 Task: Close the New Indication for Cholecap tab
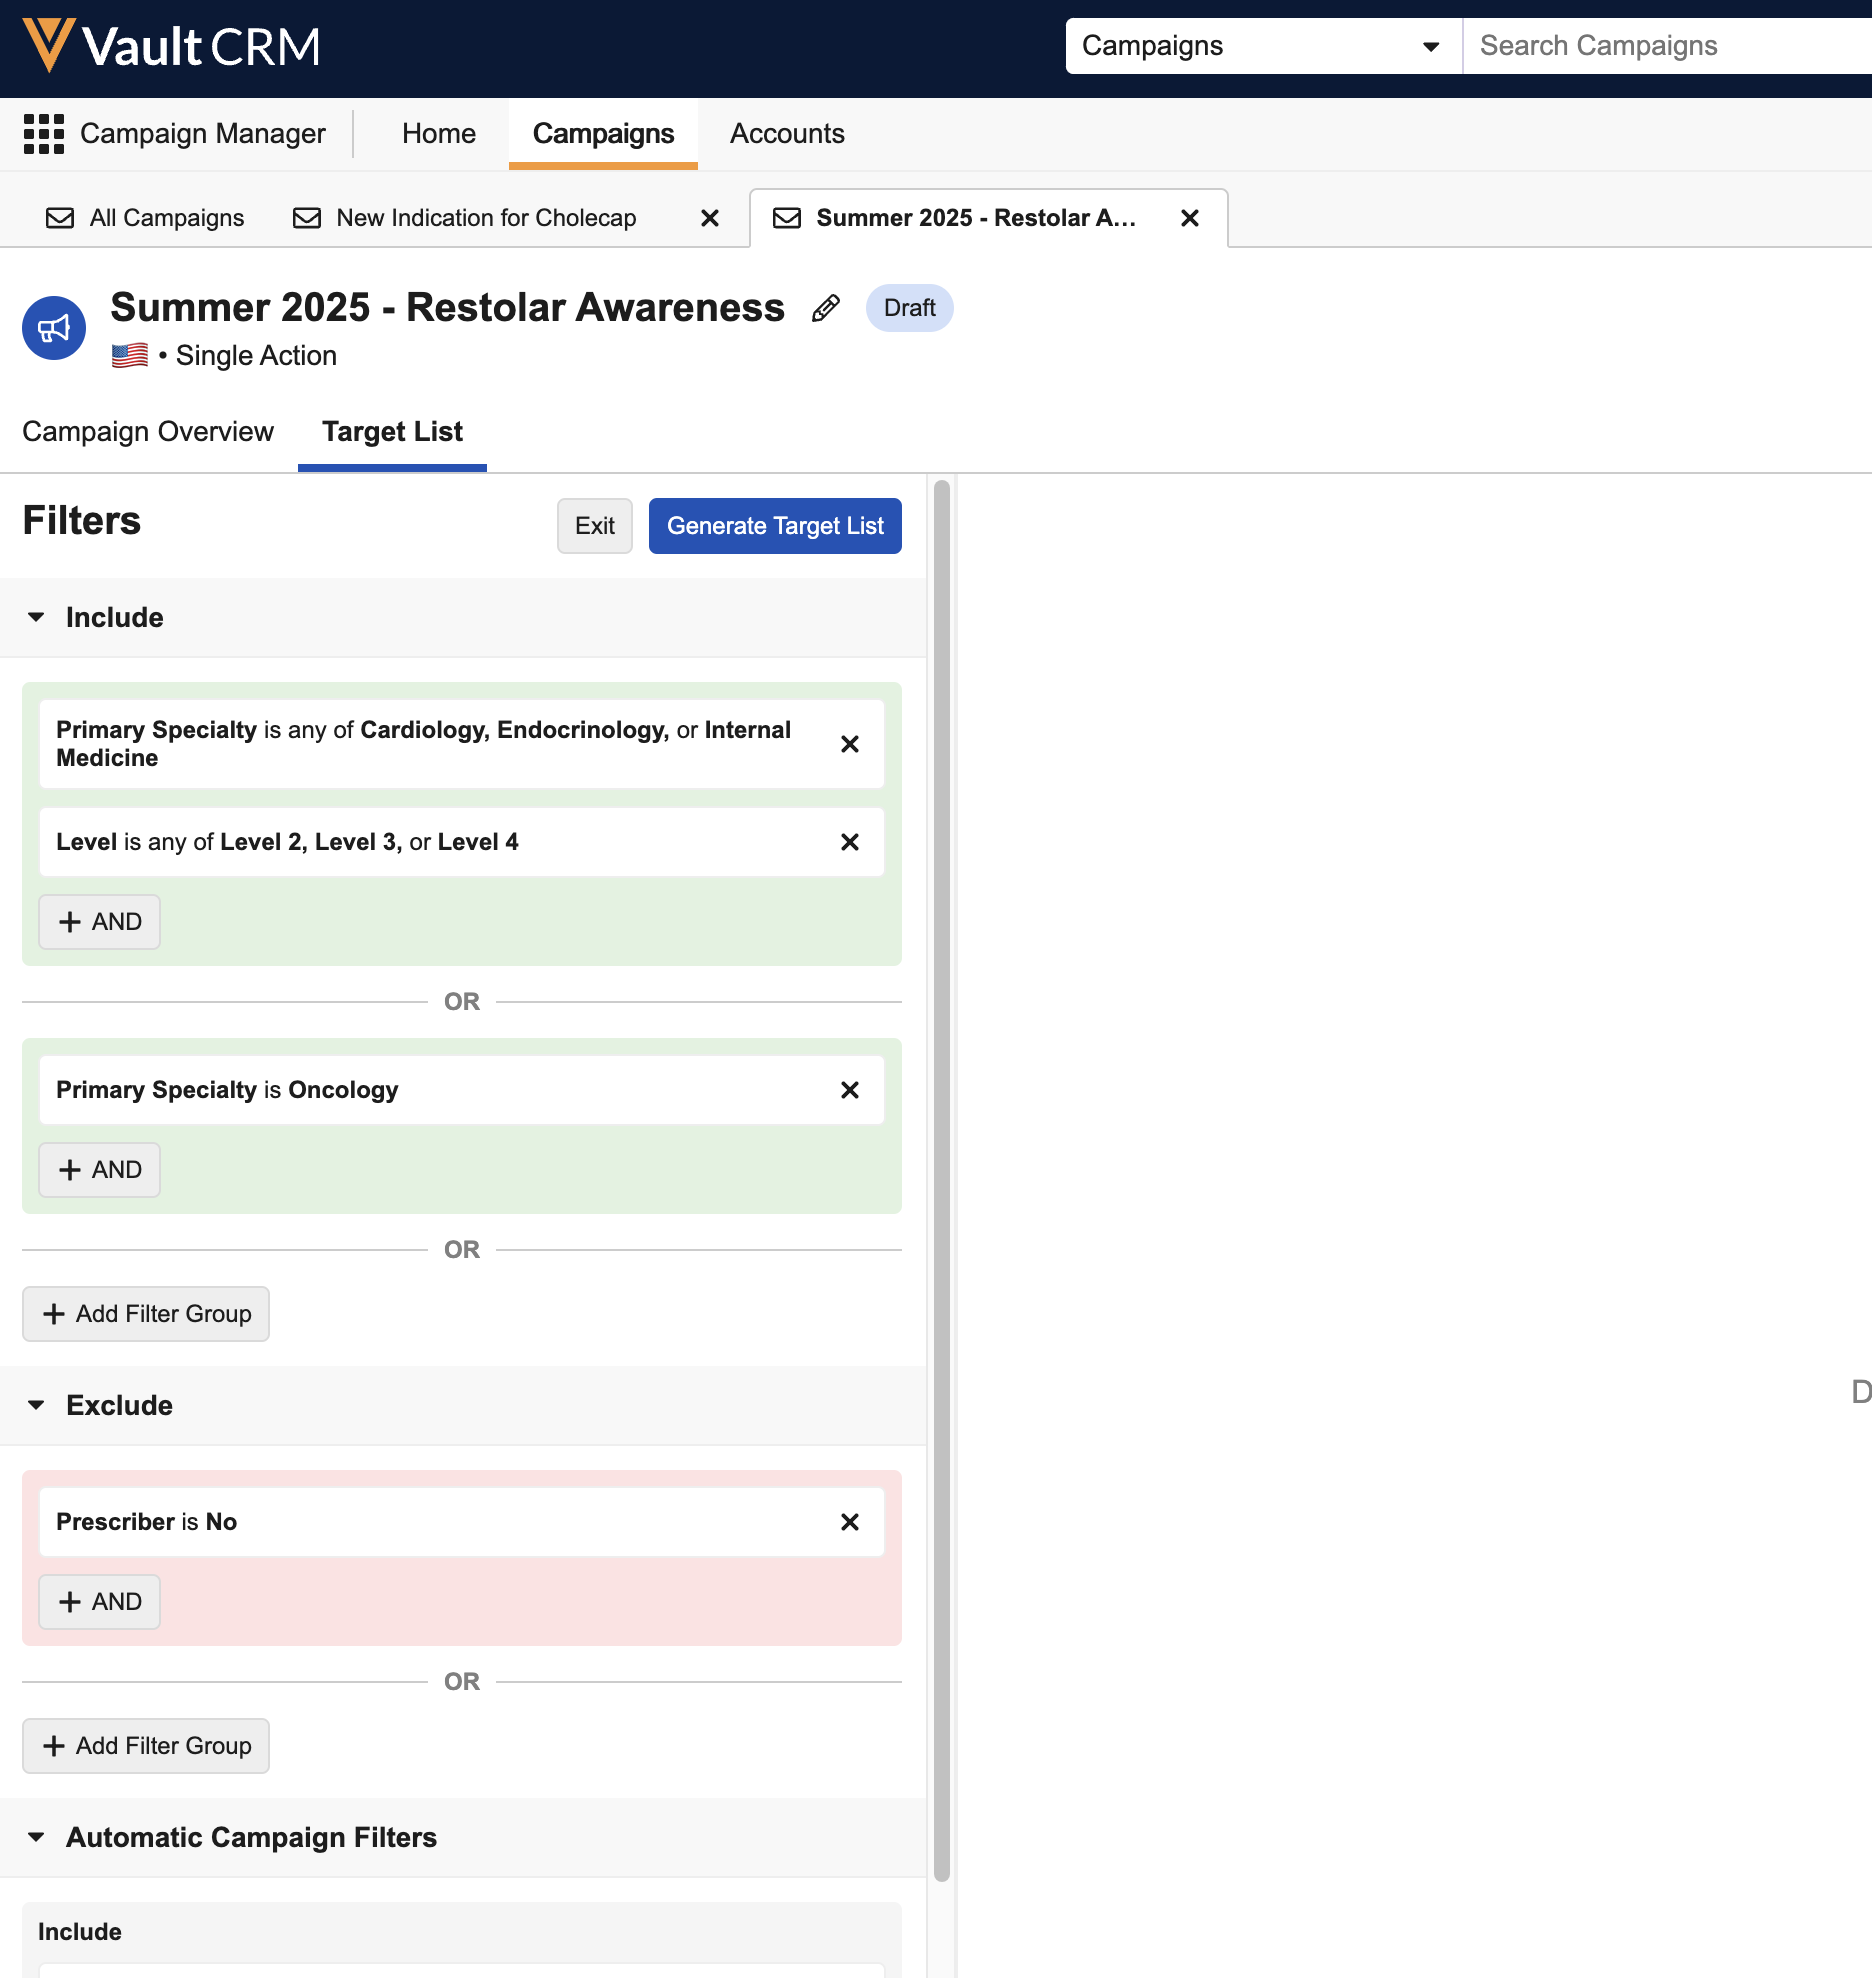[x=710, y=218]
